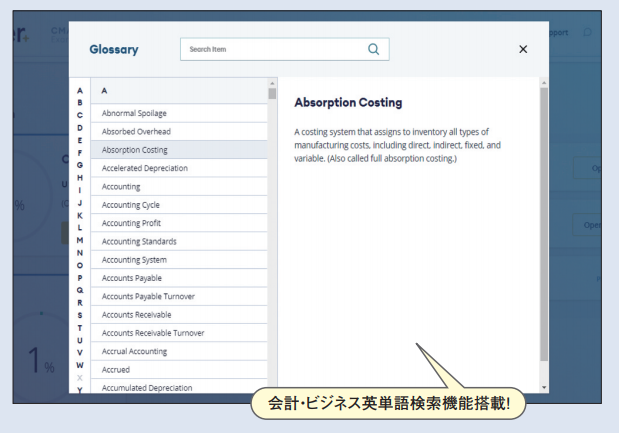Go to letter S in alphabet index
The image size is (619, 433).
pos(80,315)
